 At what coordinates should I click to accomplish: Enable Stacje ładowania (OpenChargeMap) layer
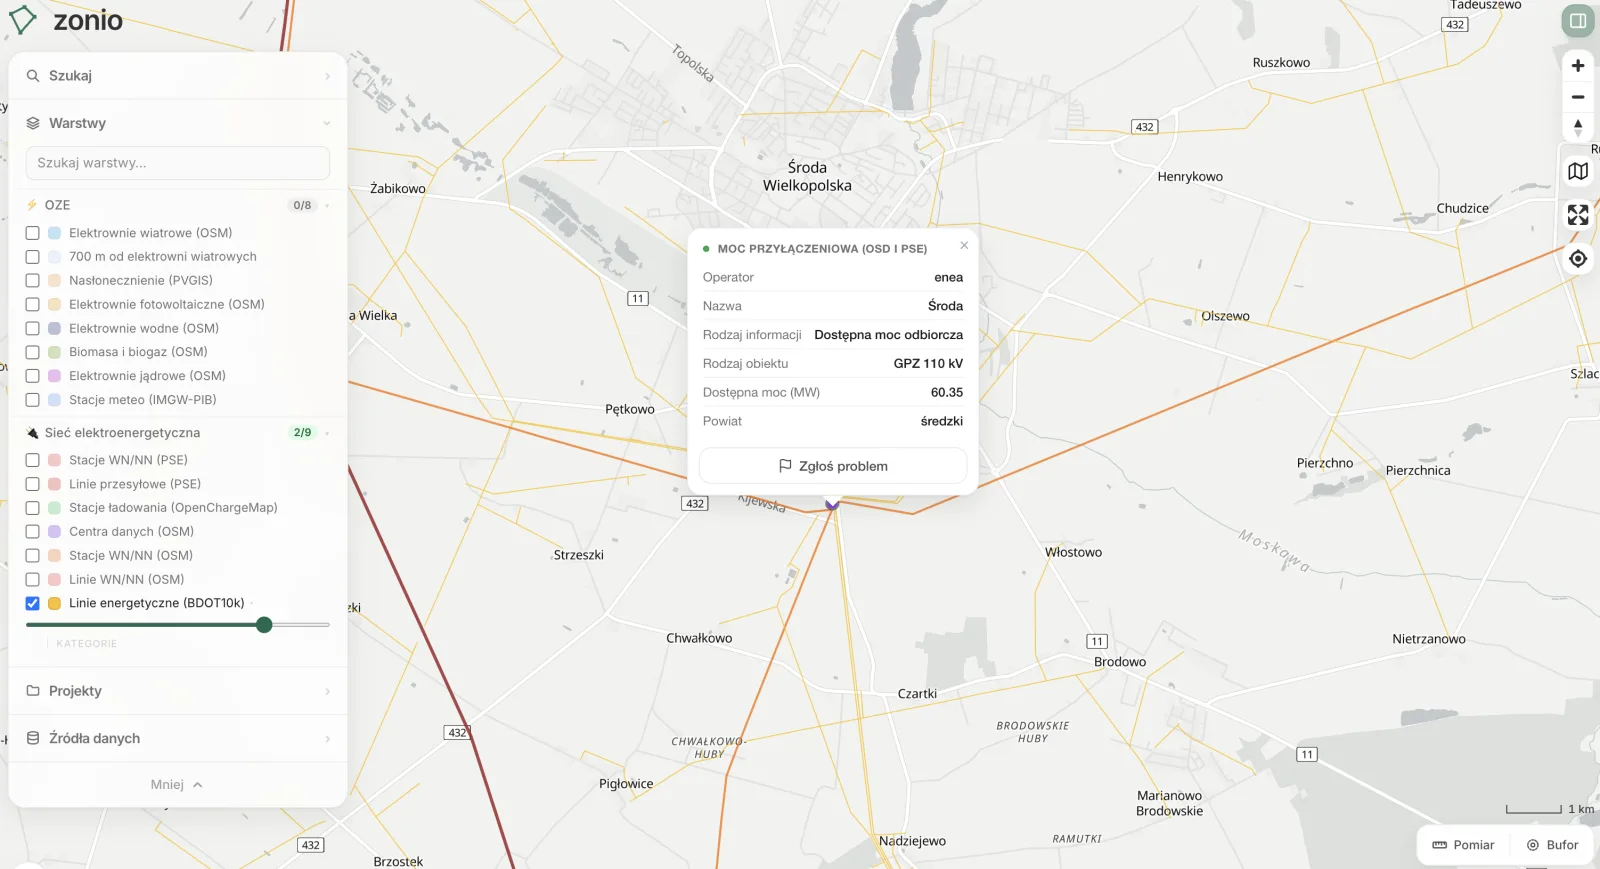click(32, 508)
